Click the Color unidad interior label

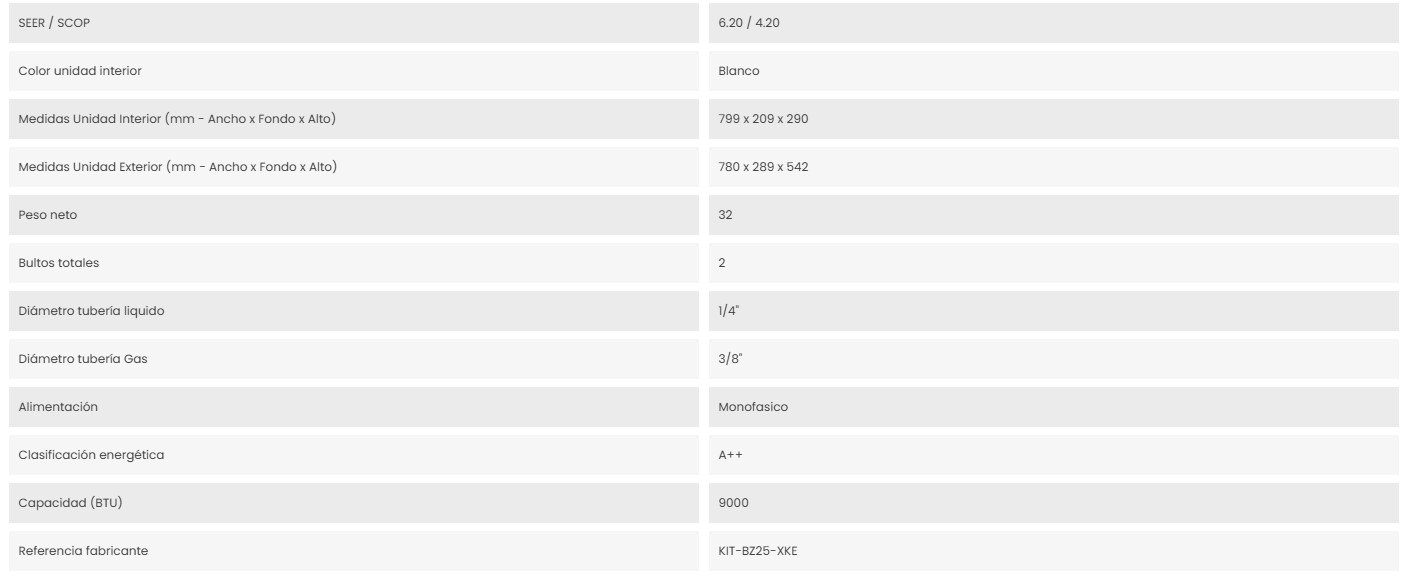tap(80, 71)
